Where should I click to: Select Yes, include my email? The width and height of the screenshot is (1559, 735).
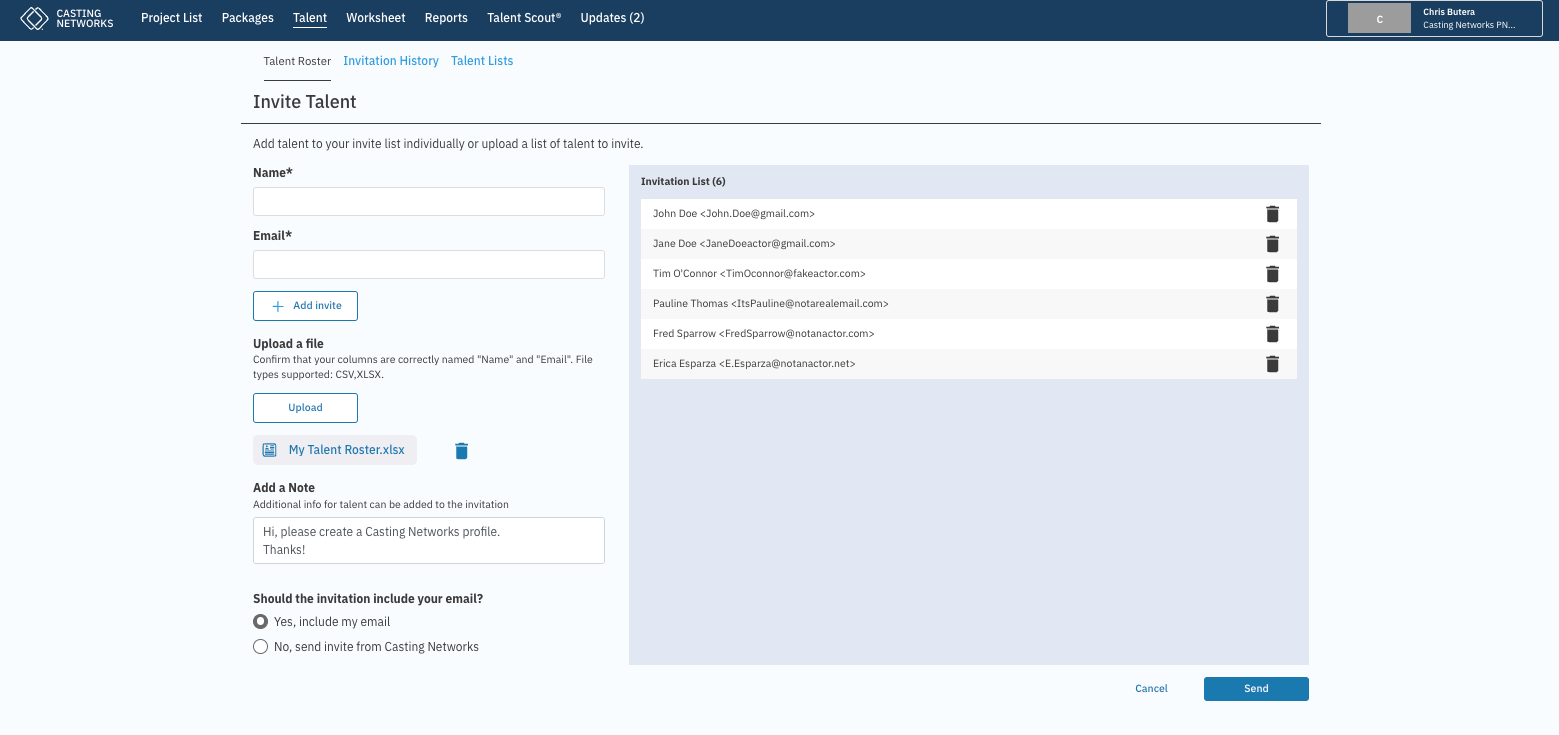[x=261, y=622]
